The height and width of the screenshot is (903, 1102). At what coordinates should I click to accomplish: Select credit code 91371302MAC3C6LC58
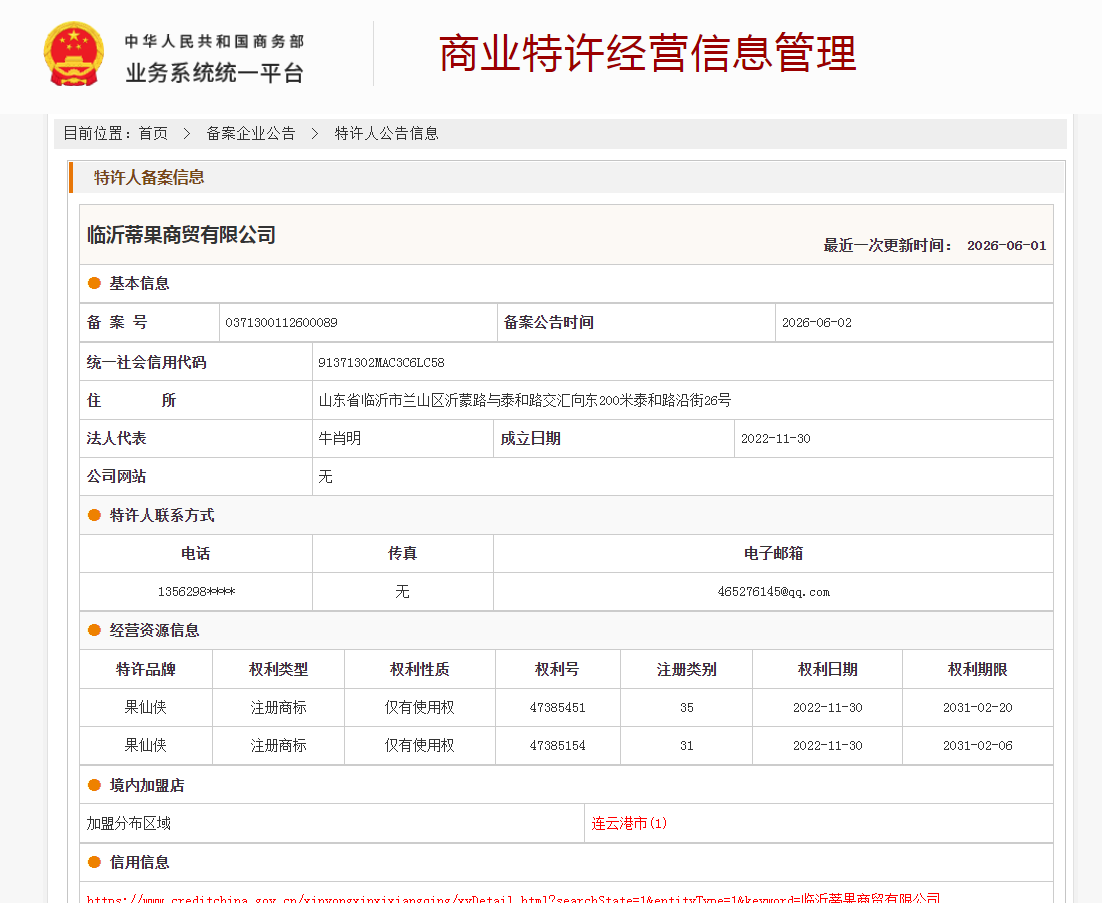(381, 363)
